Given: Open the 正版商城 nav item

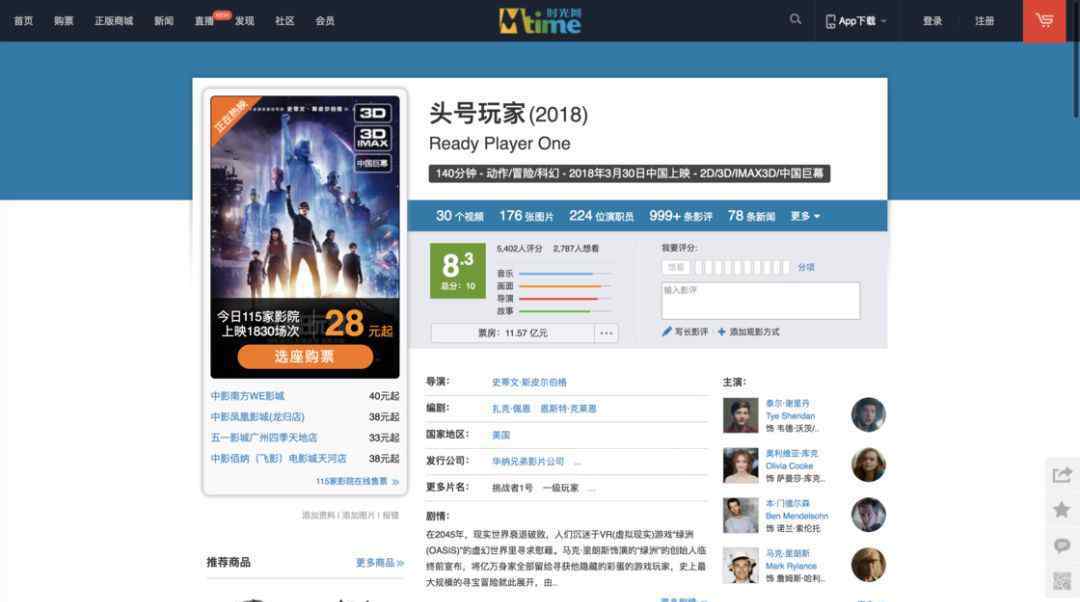Looking at the screenshot, I should [x=114, y=21].
